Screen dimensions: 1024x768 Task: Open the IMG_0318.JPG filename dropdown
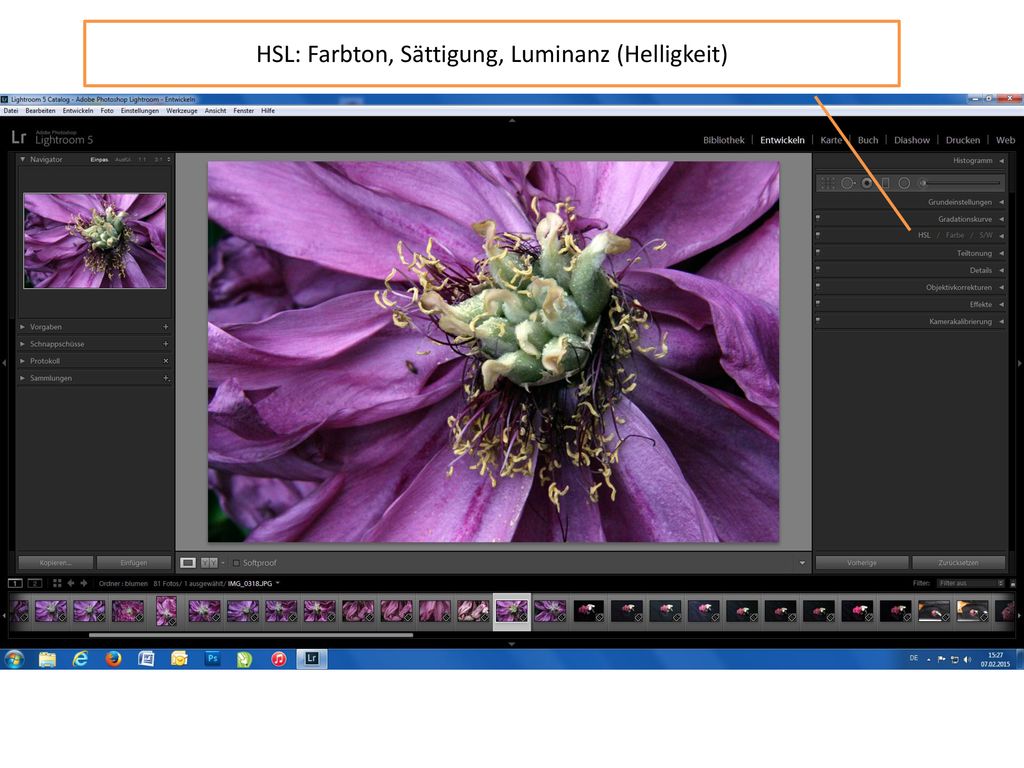click(x=278, y=583)
